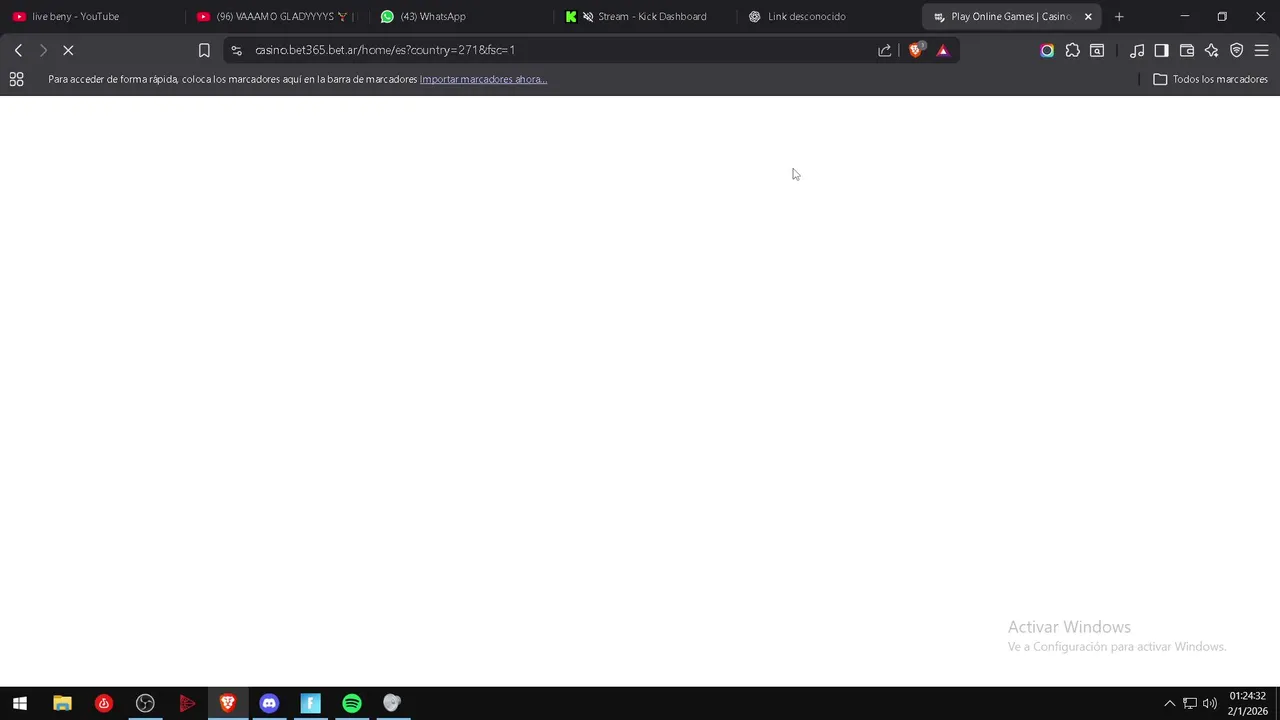
Task: Open the Windows Start menu
Action: [19, 703]
